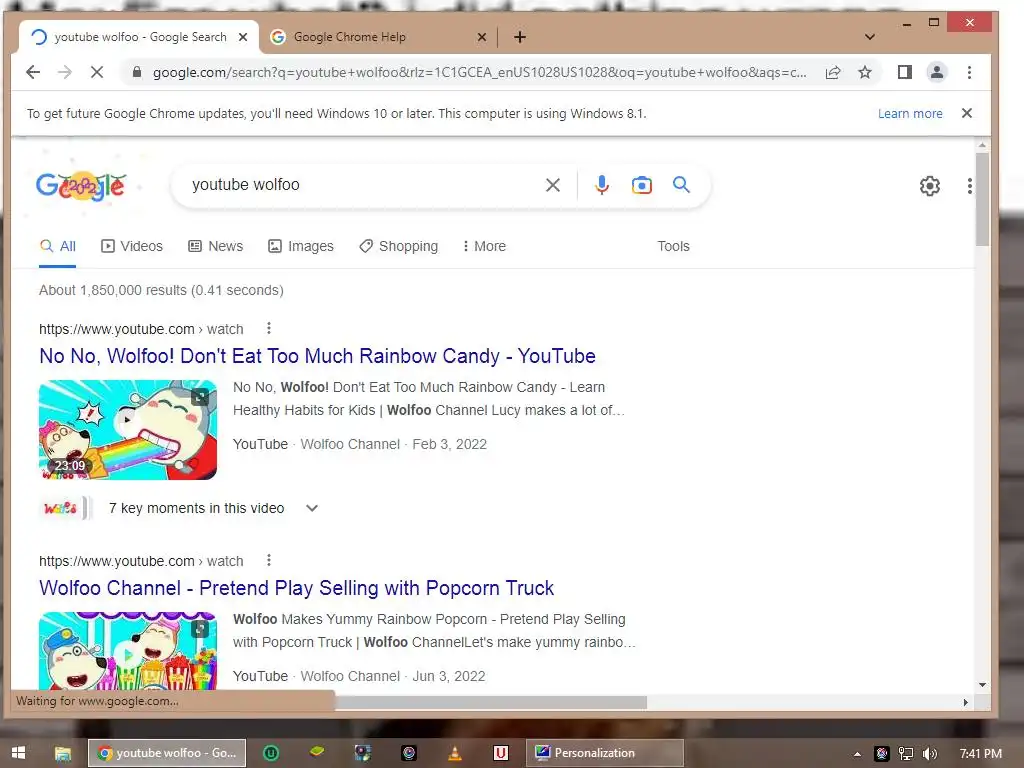Open the Google page menu beside the gear
1024x768 pixels.
point(970,186)
